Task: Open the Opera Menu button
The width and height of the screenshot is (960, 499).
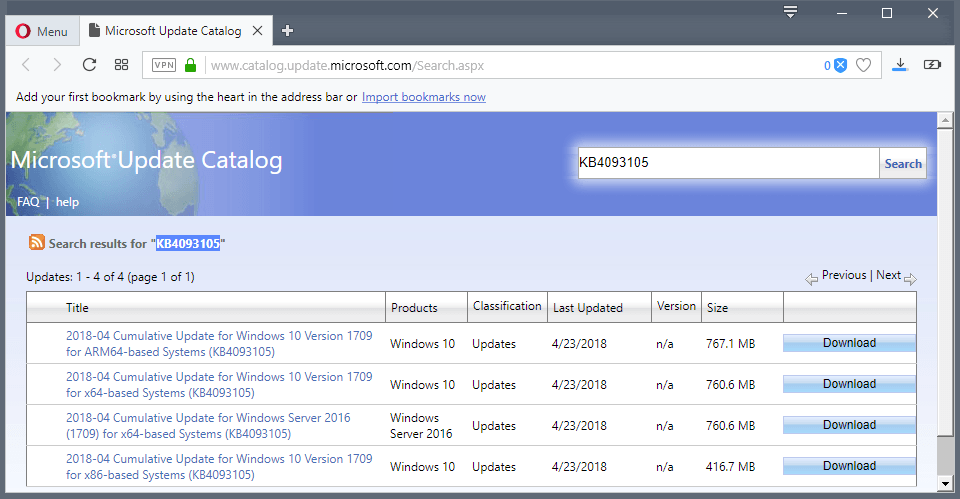Action: pos(42,31)
